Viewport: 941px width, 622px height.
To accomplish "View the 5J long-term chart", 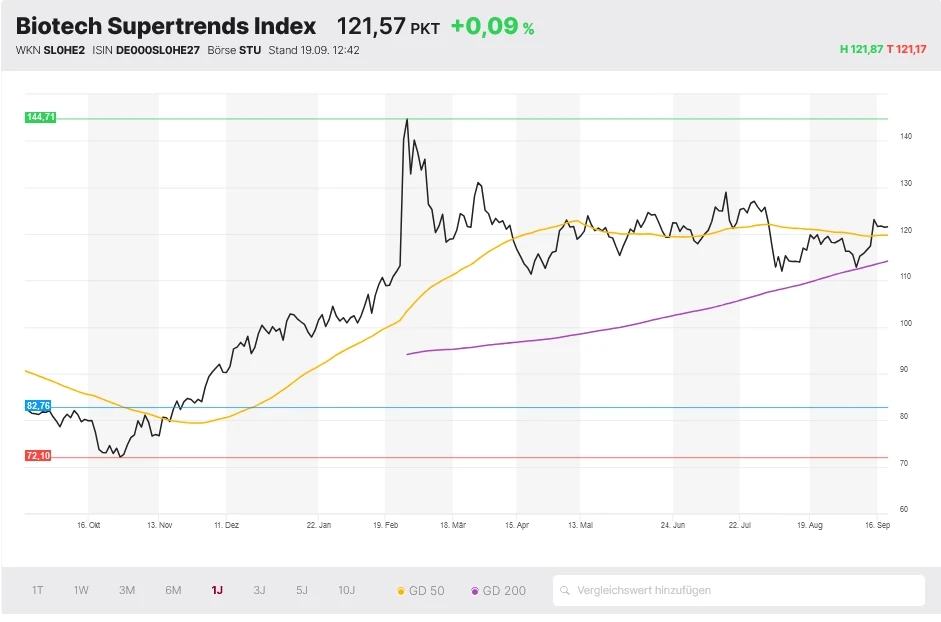I will pos(301,590).
